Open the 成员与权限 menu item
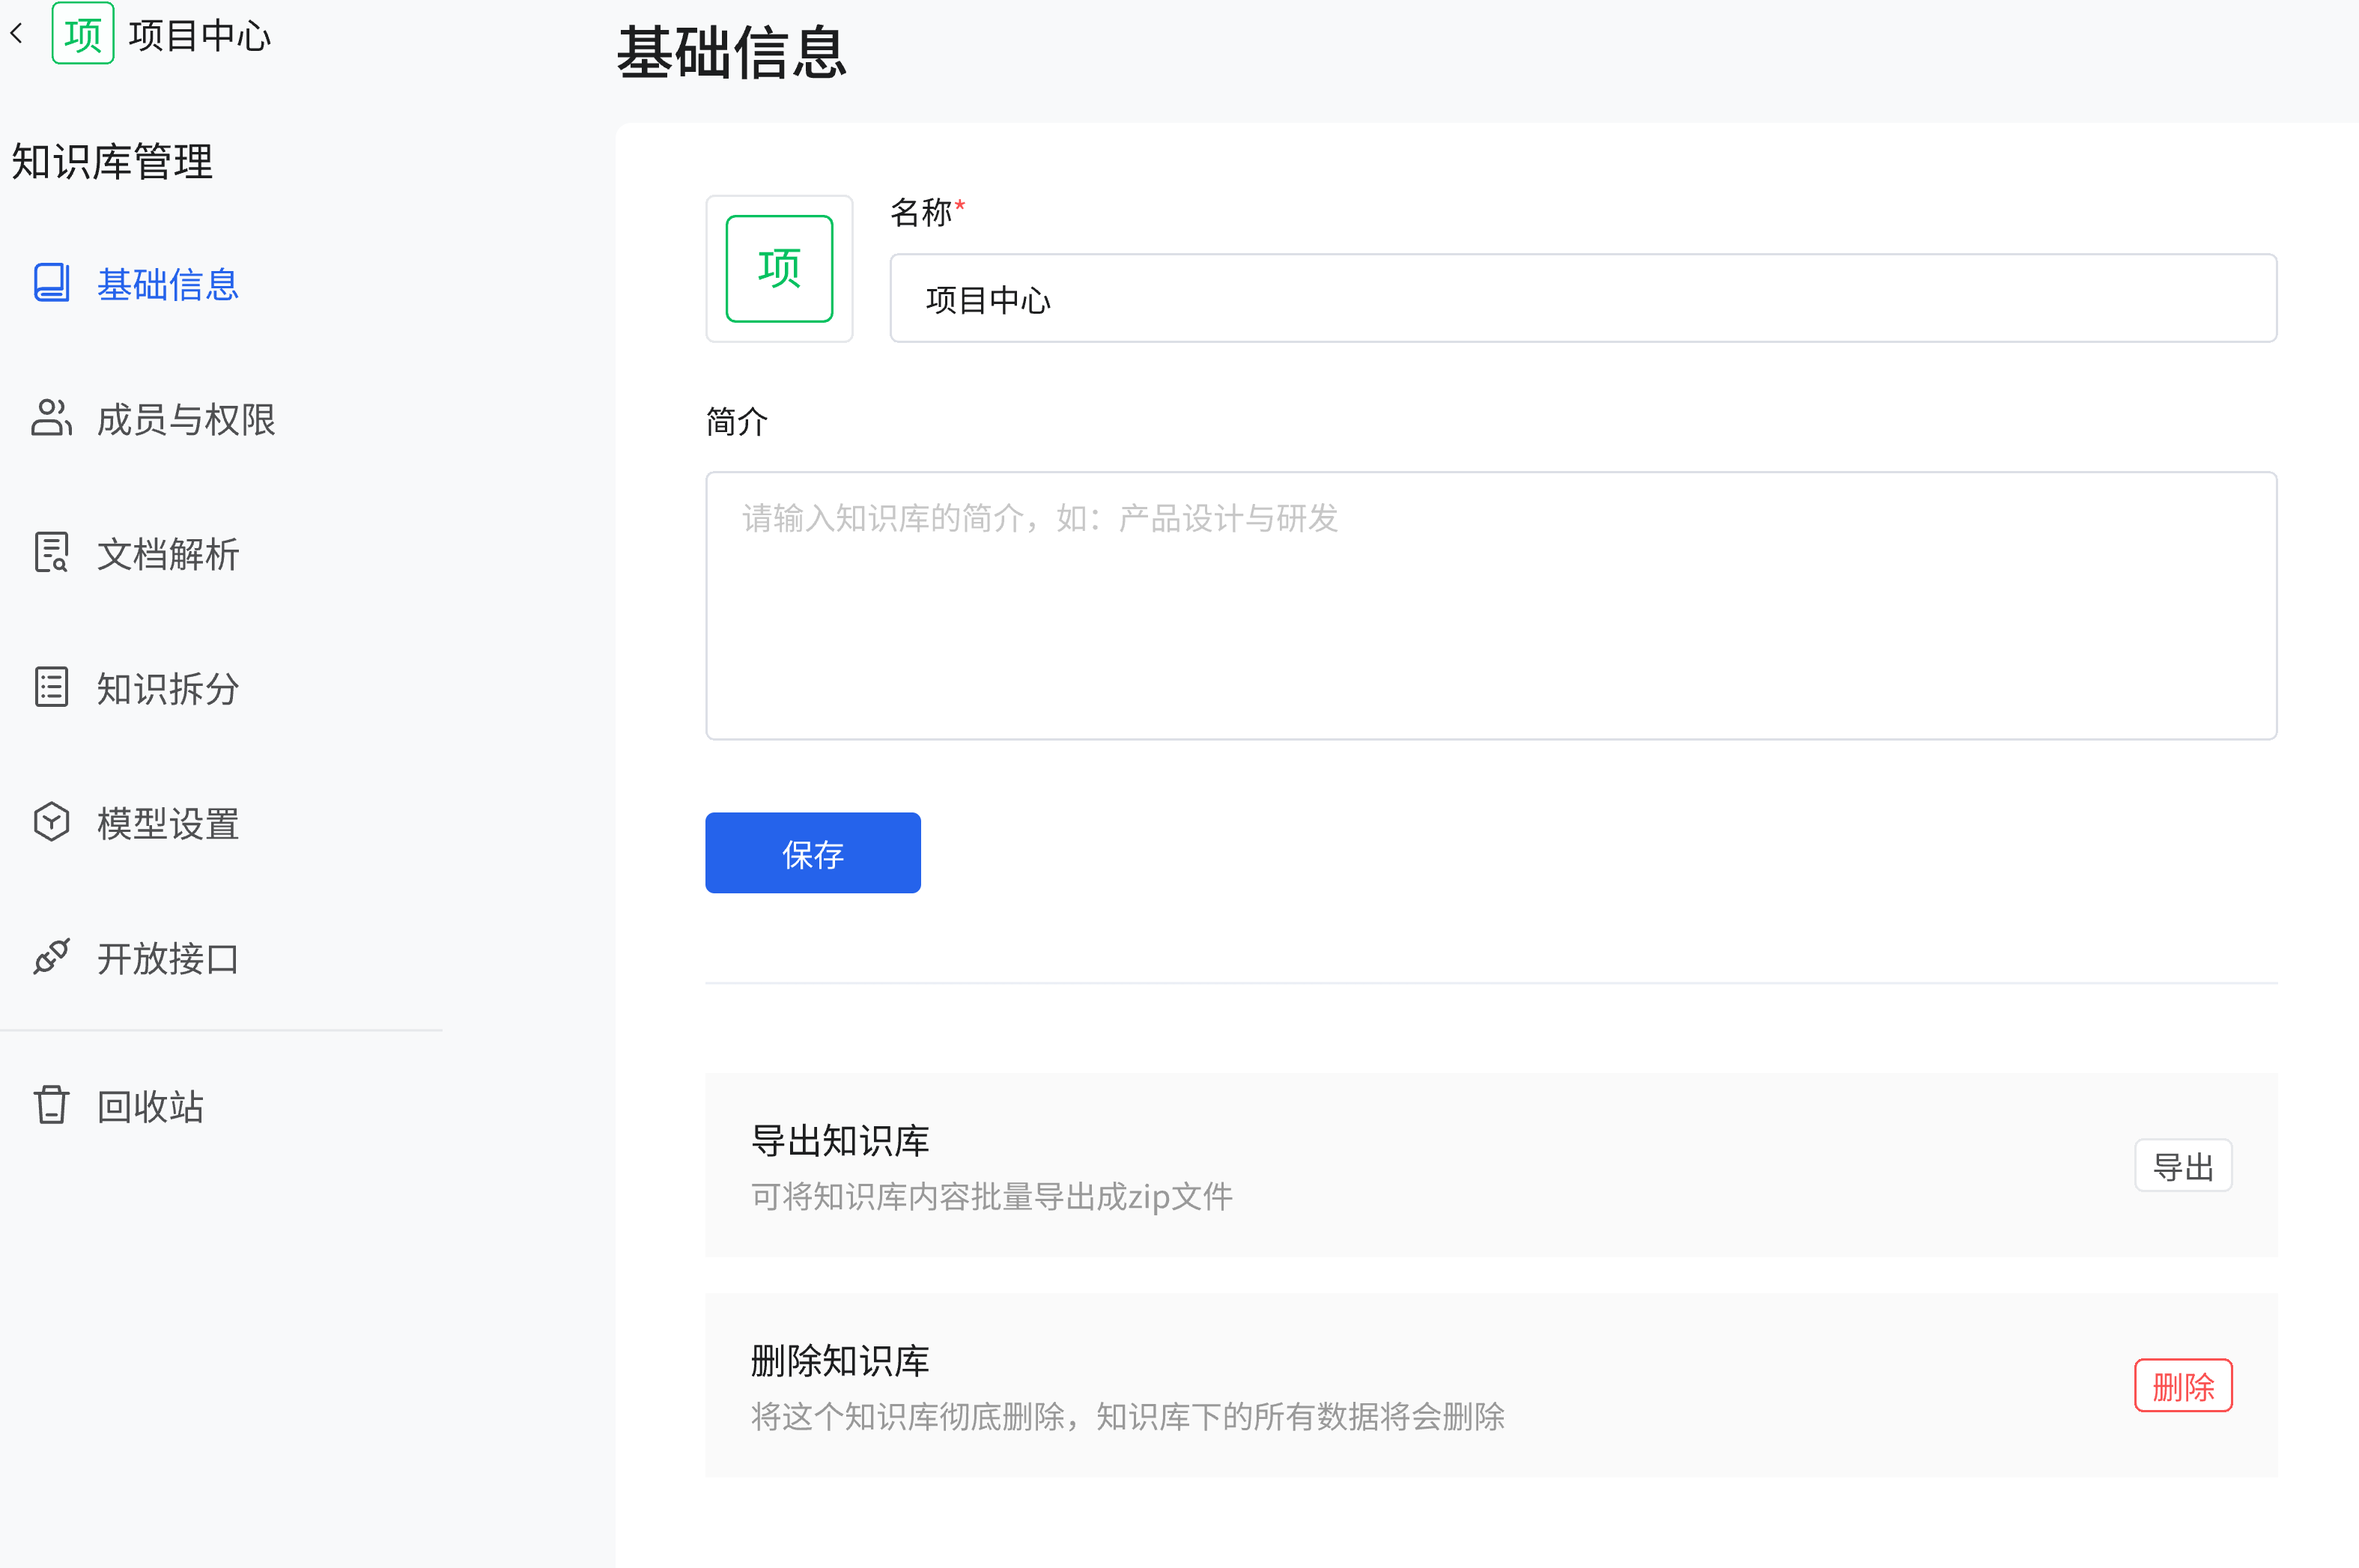 pos(186,420)
